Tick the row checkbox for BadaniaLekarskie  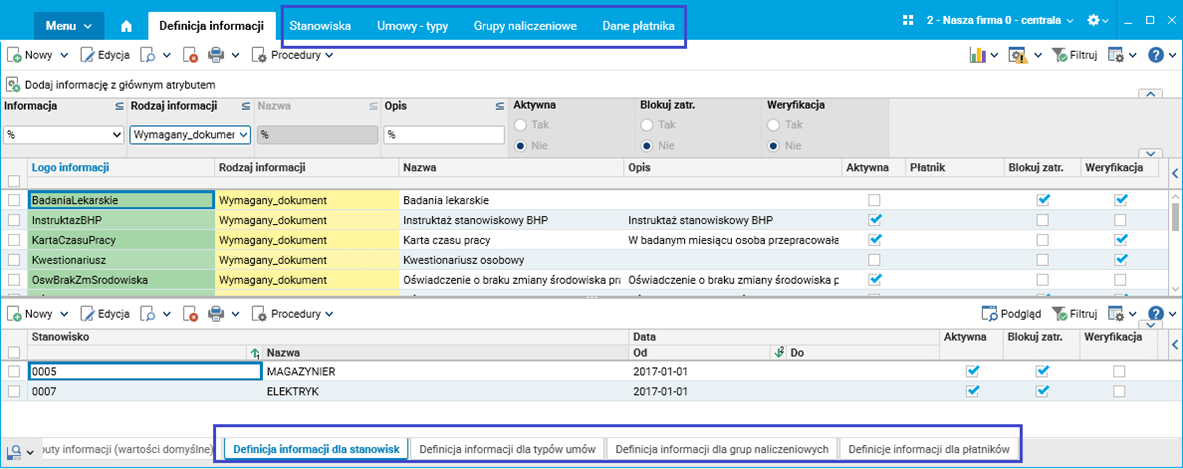(13, 200)
